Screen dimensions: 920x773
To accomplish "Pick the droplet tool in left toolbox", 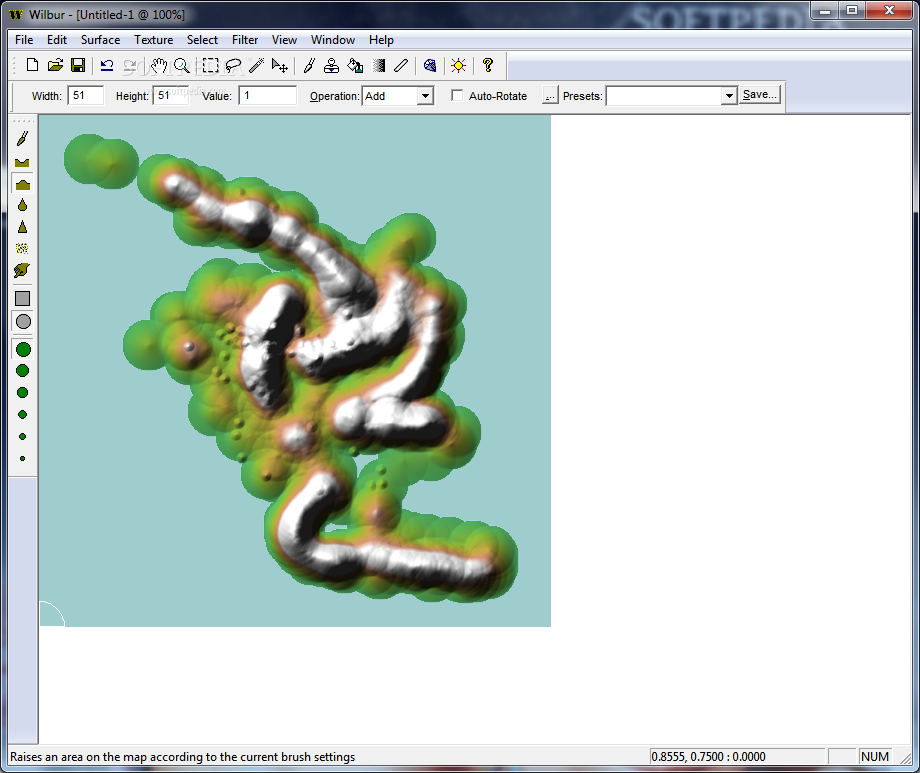I will (x=22, y=205).
